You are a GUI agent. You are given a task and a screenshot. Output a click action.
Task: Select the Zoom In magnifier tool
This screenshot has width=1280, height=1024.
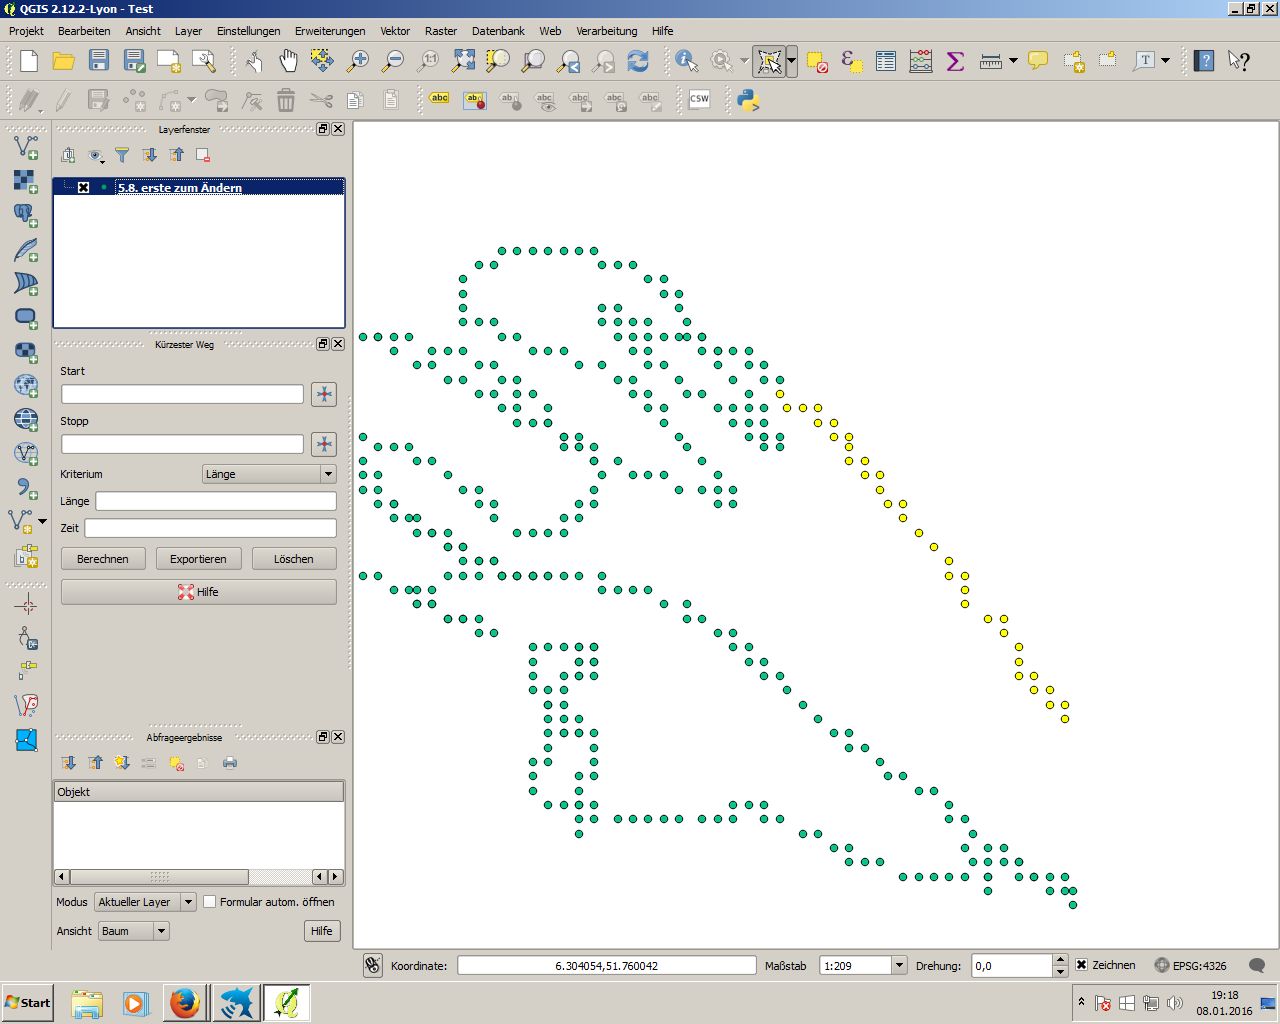357,61
